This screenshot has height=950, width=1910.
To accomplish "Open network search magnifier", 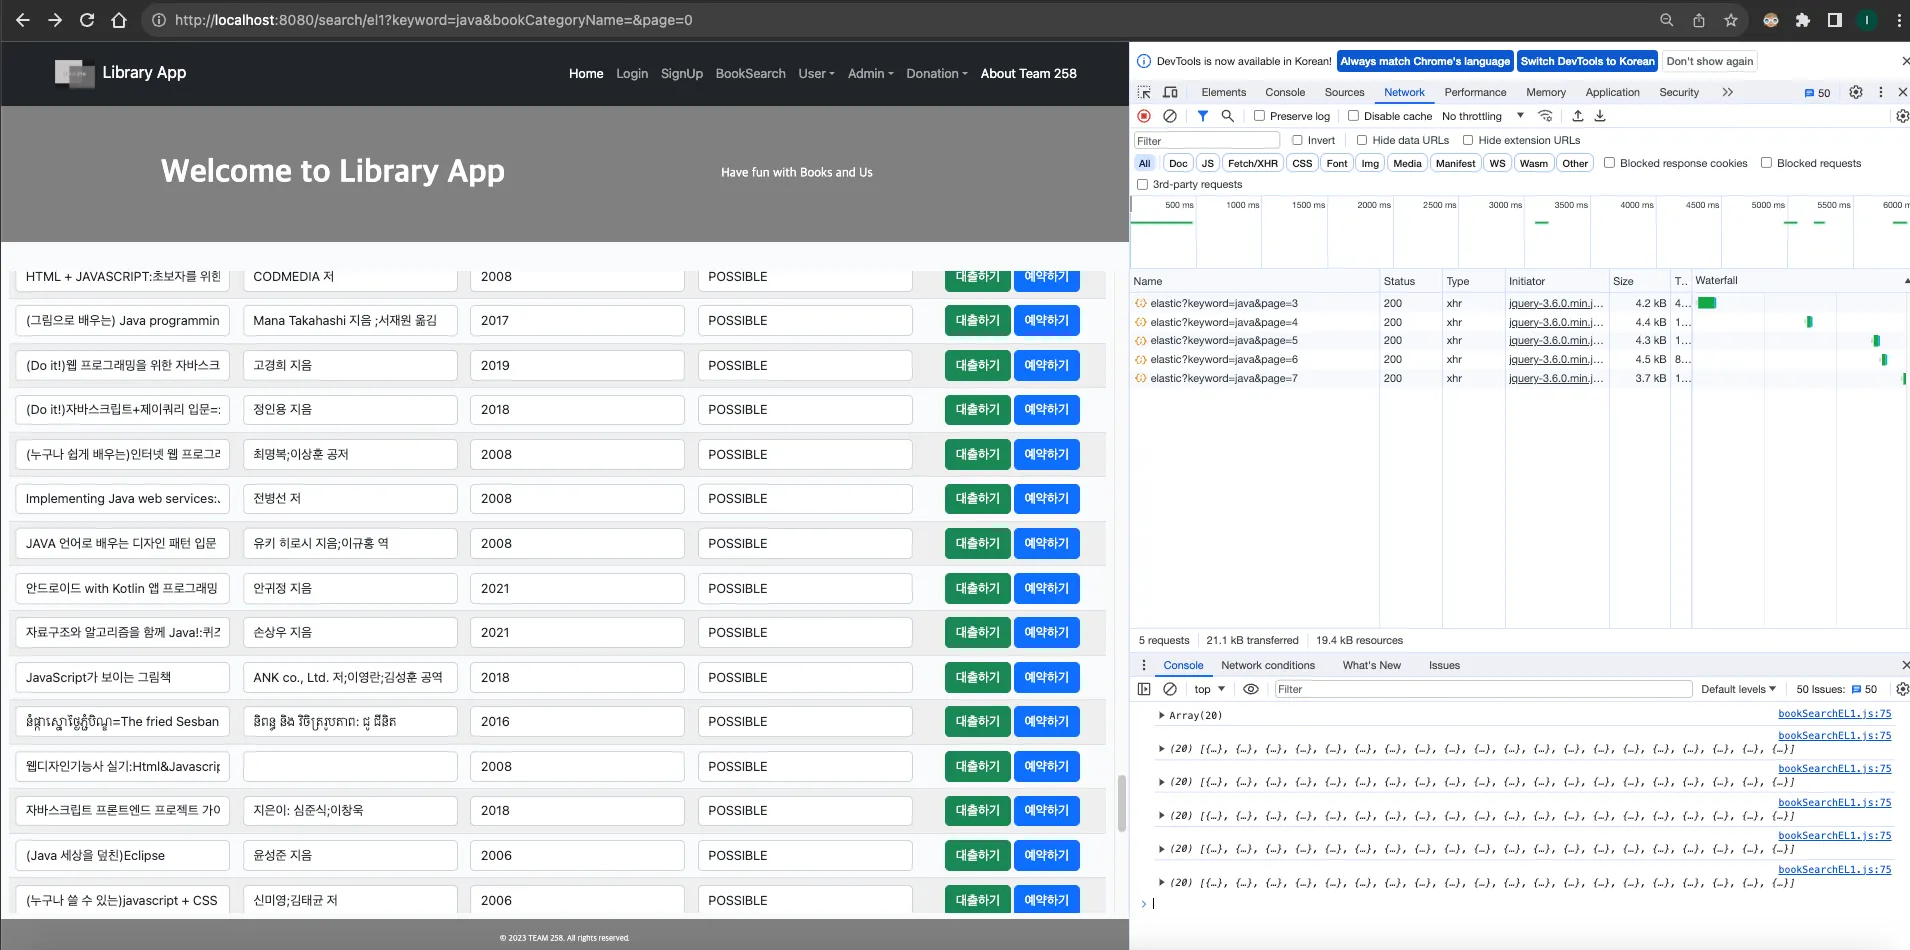I will point(1228,116).
